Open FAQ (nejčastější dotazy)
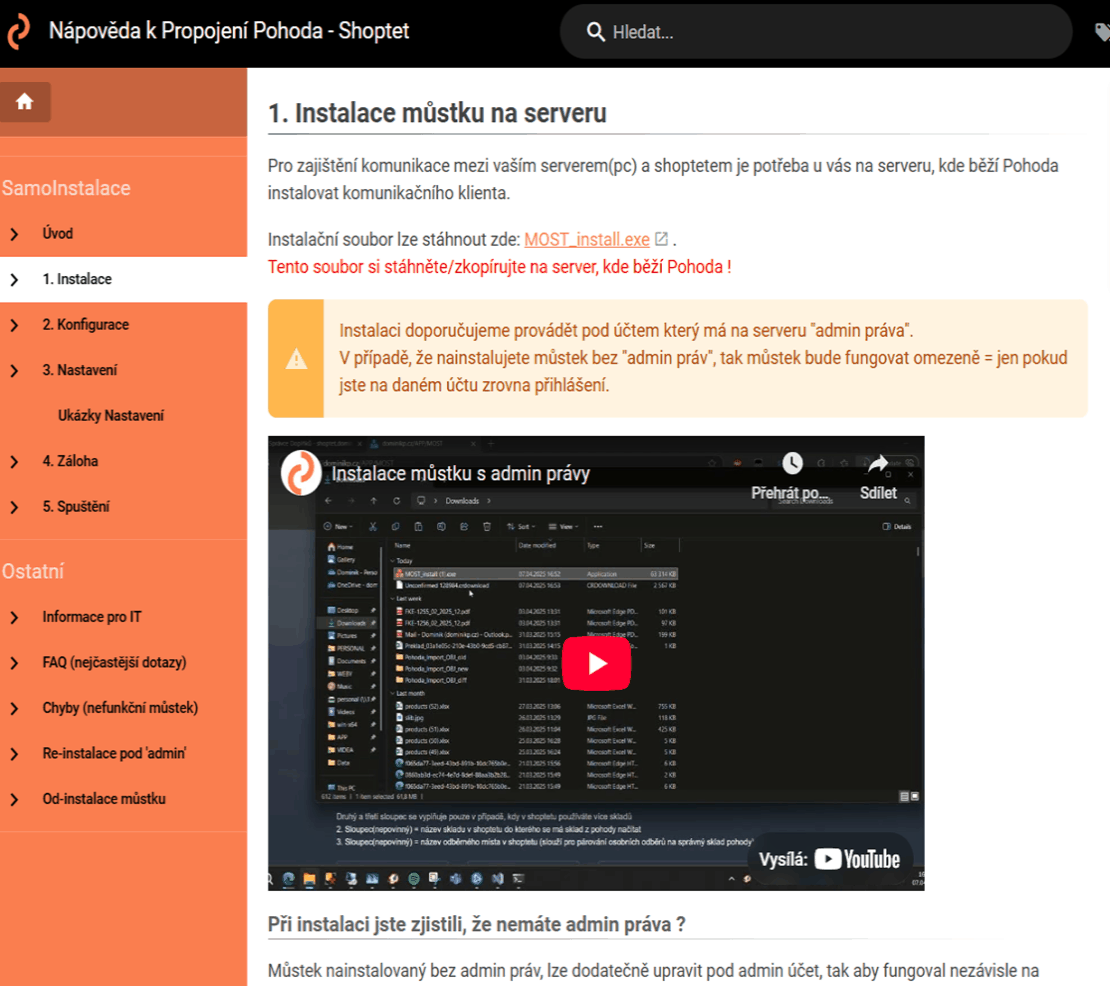Image resolution: width=1110 pixels, height=986 pixels. click(x=115, y=663)
